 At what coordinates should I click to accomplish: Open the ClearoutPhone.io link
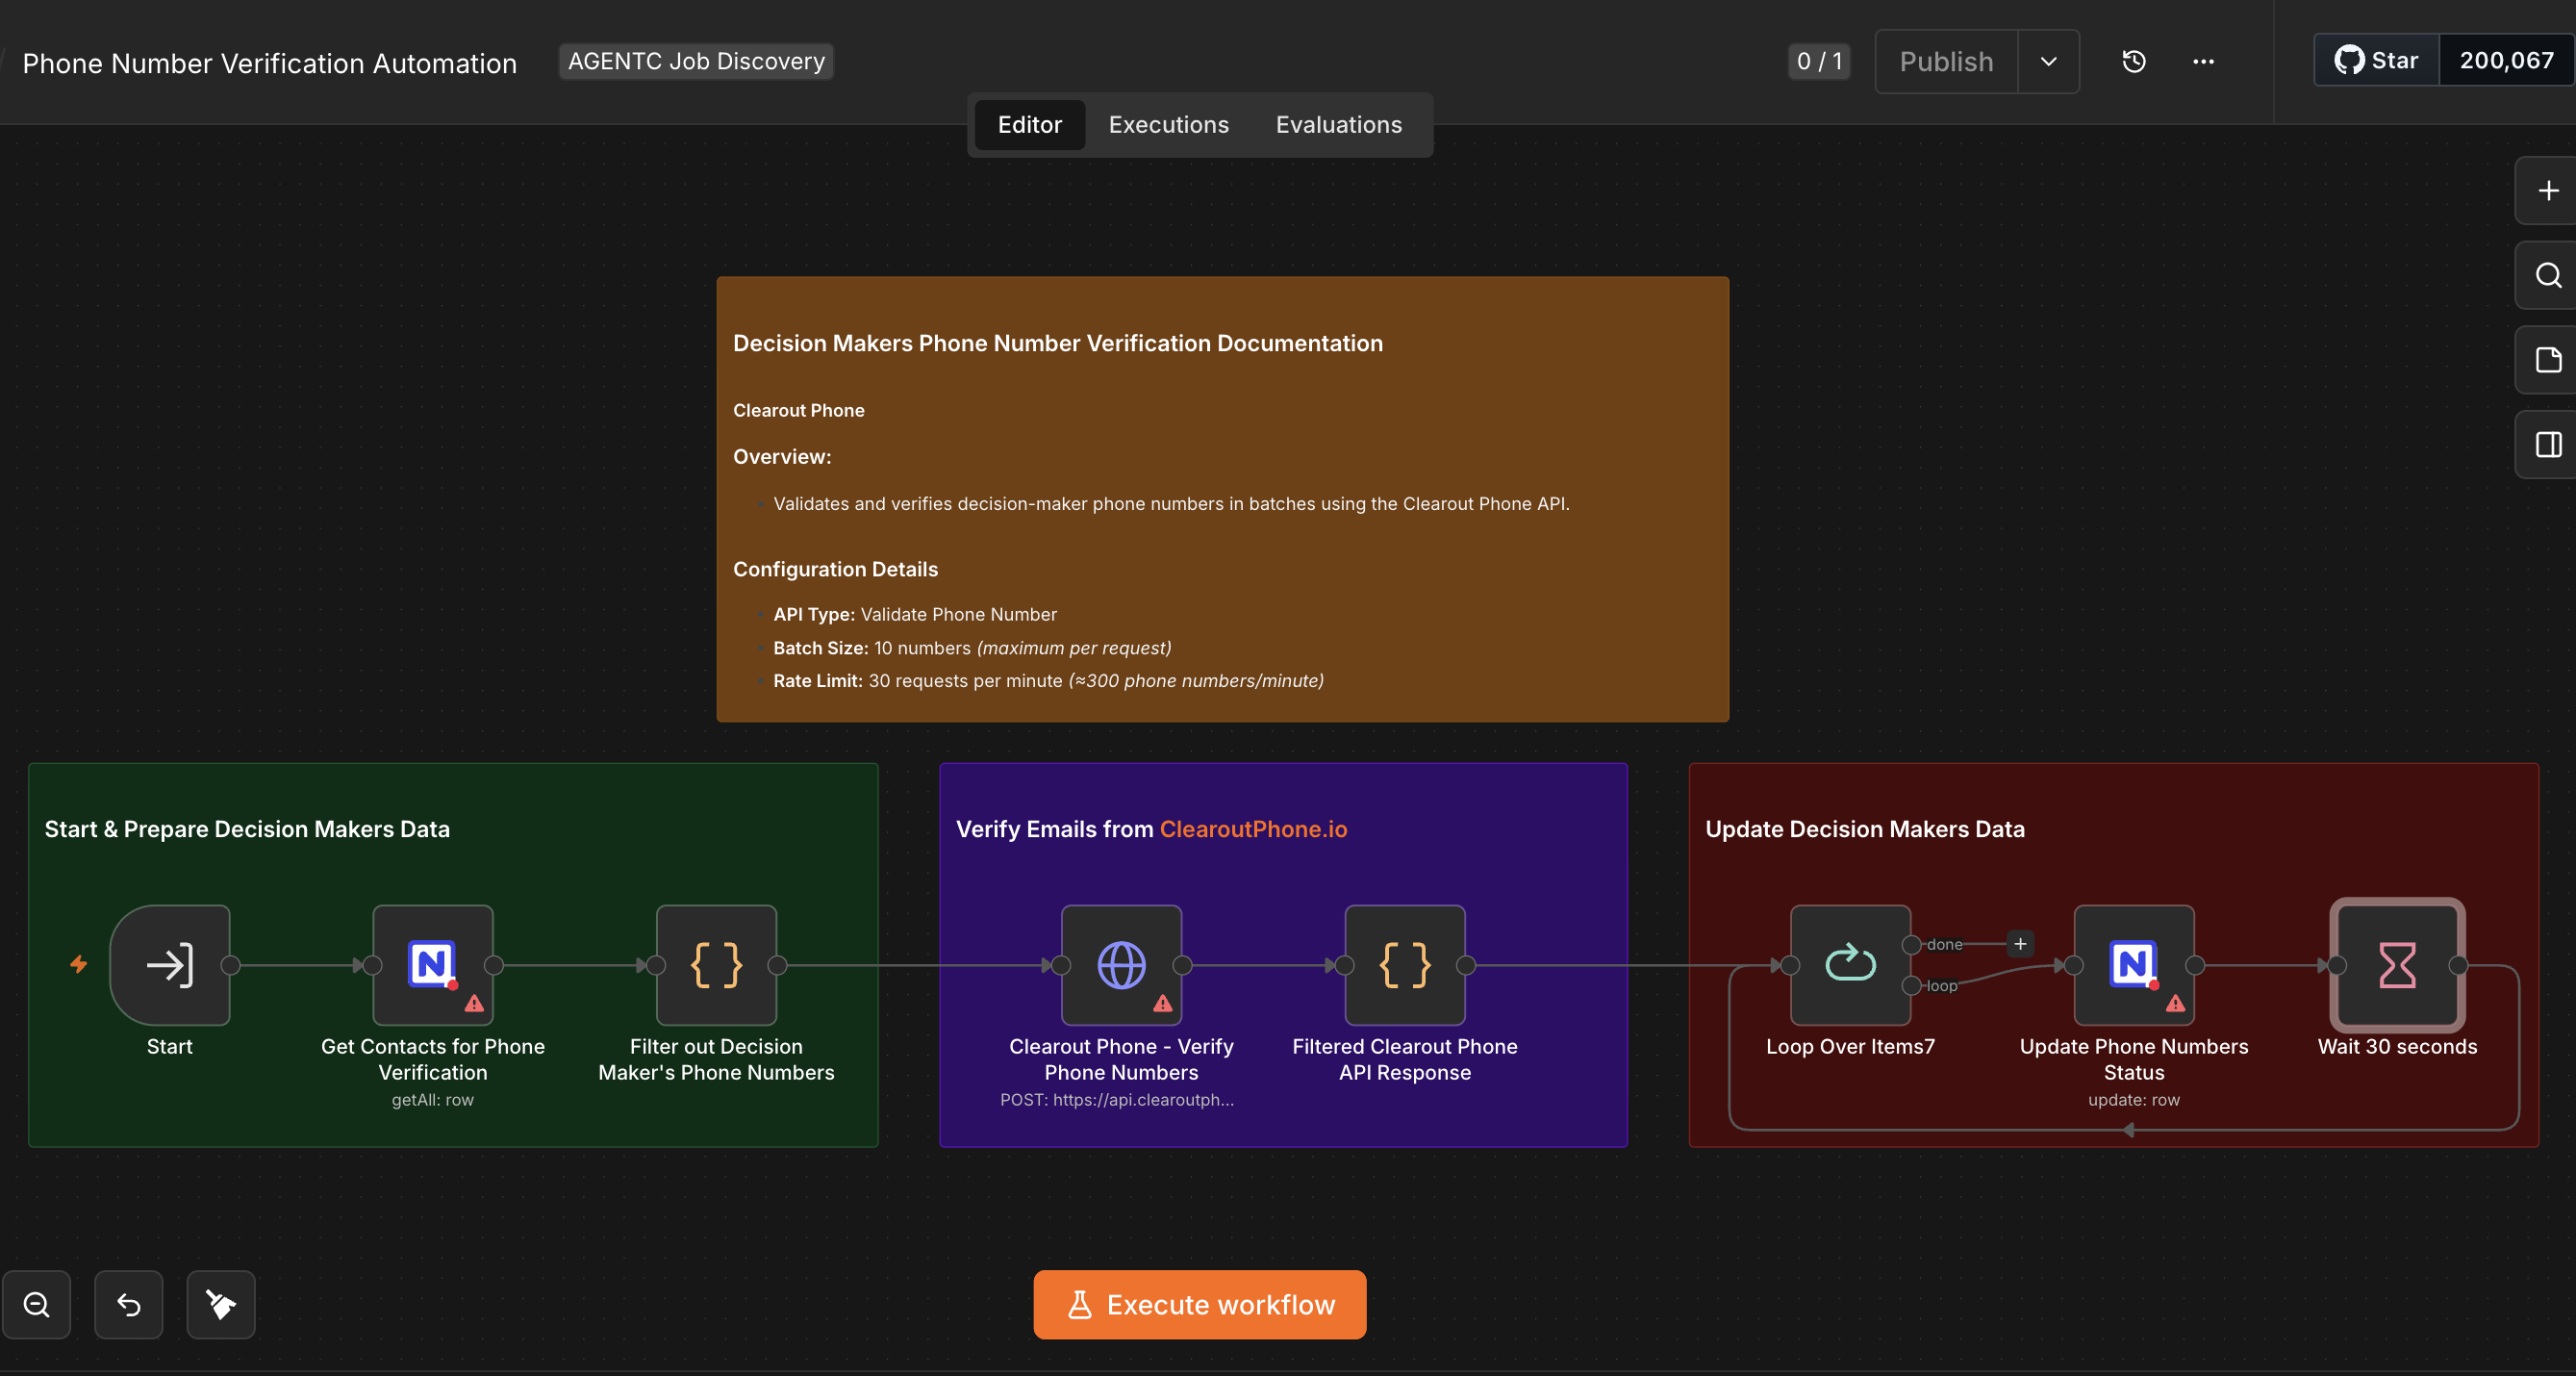(x=1253, y=830)
